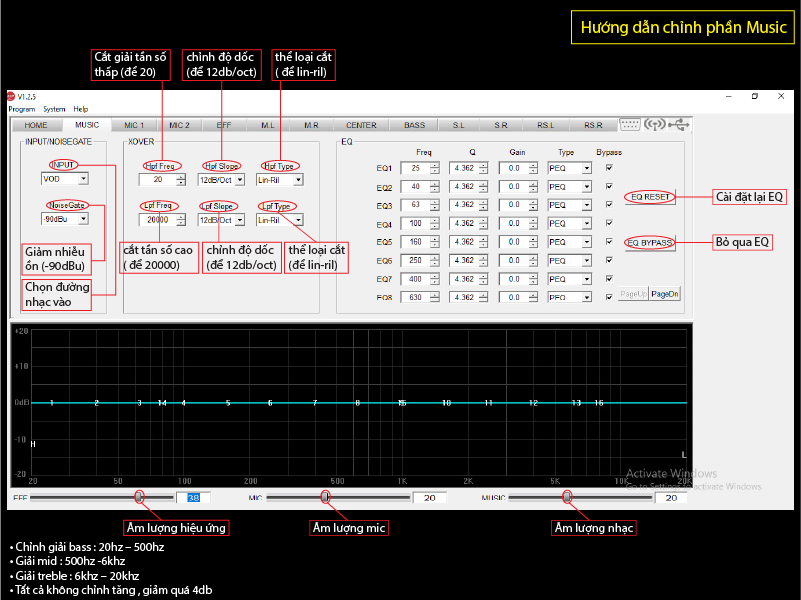Click the EQ RESET button
This screenshot has width=801, height=600.
[x=650, y=197]
